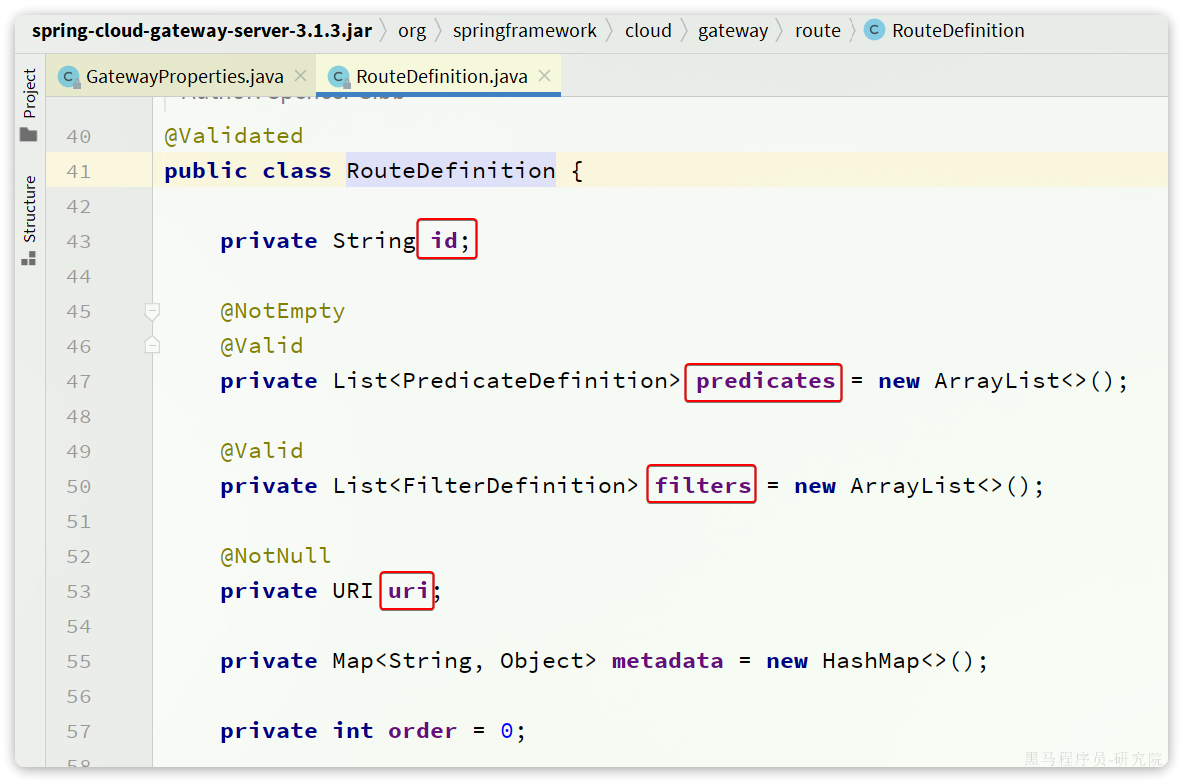This screenshot has height=784, width=1183.
Task: Click the Structure tool window icon
Action: pyautogui.click(x=29, y=258)
